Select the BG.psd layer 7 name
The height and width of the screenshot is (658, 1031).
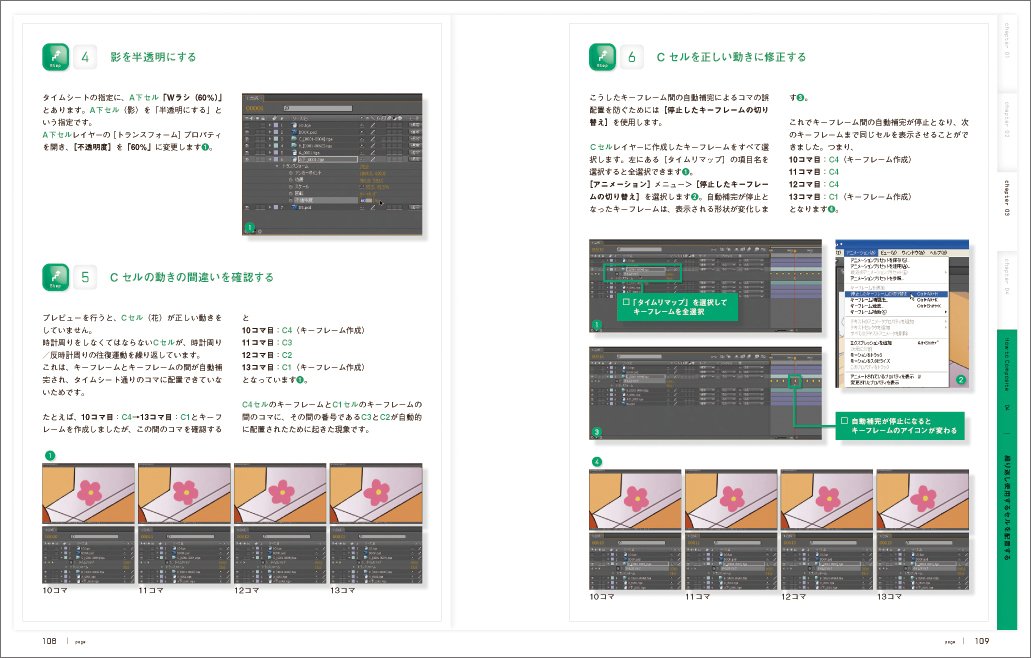(305, 207)
